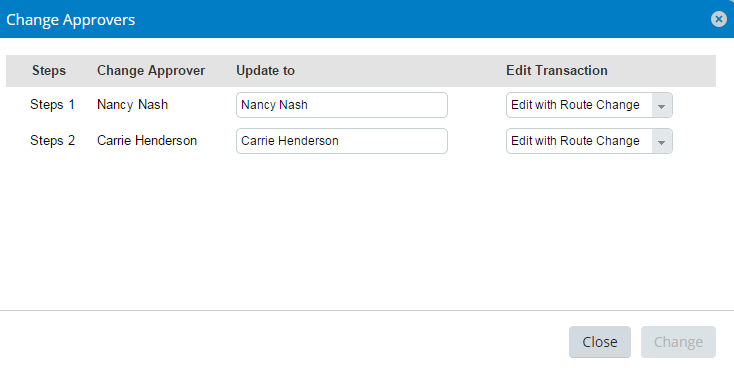
Task: Edit the Carrie Henderson Update to field
Action: [342, 141]
